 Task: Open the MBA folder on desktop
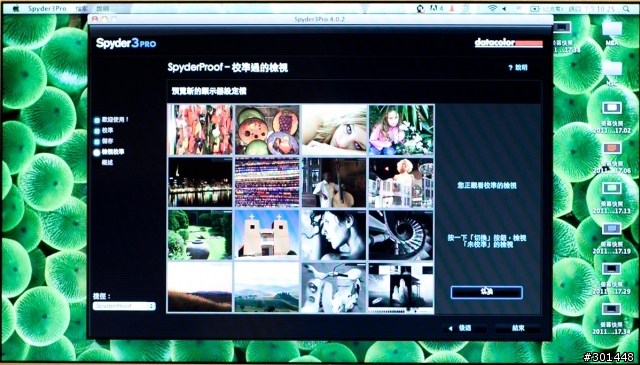612,33
